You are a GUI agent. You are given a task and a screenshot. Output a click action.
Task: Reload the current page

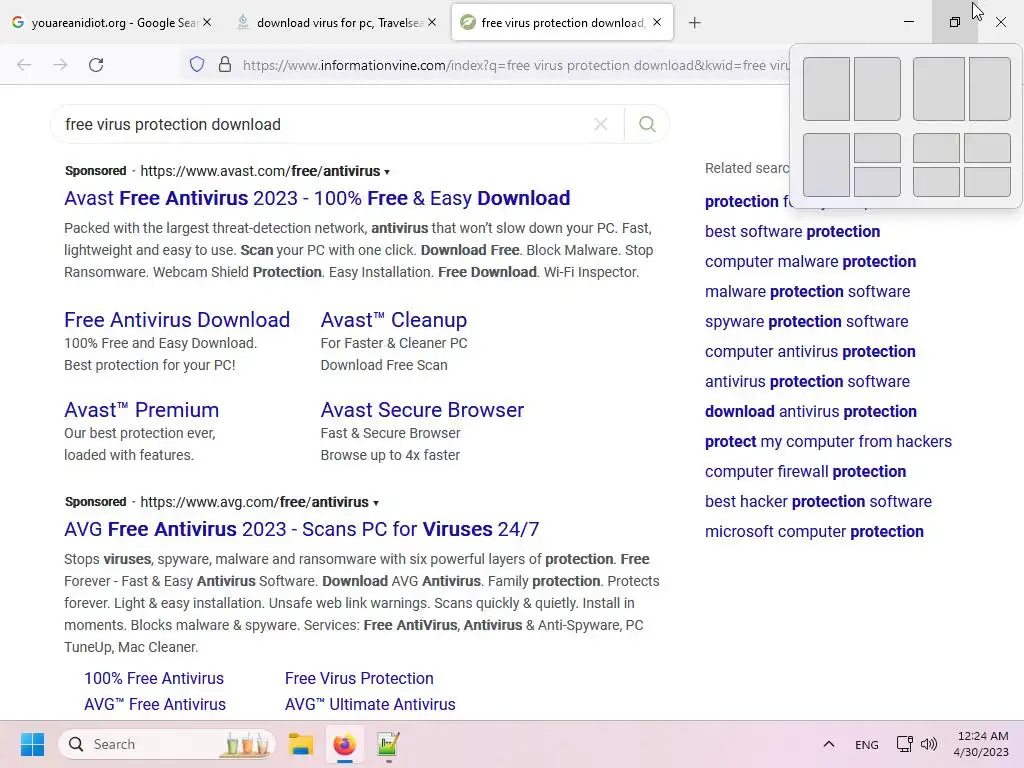(96, 65)
